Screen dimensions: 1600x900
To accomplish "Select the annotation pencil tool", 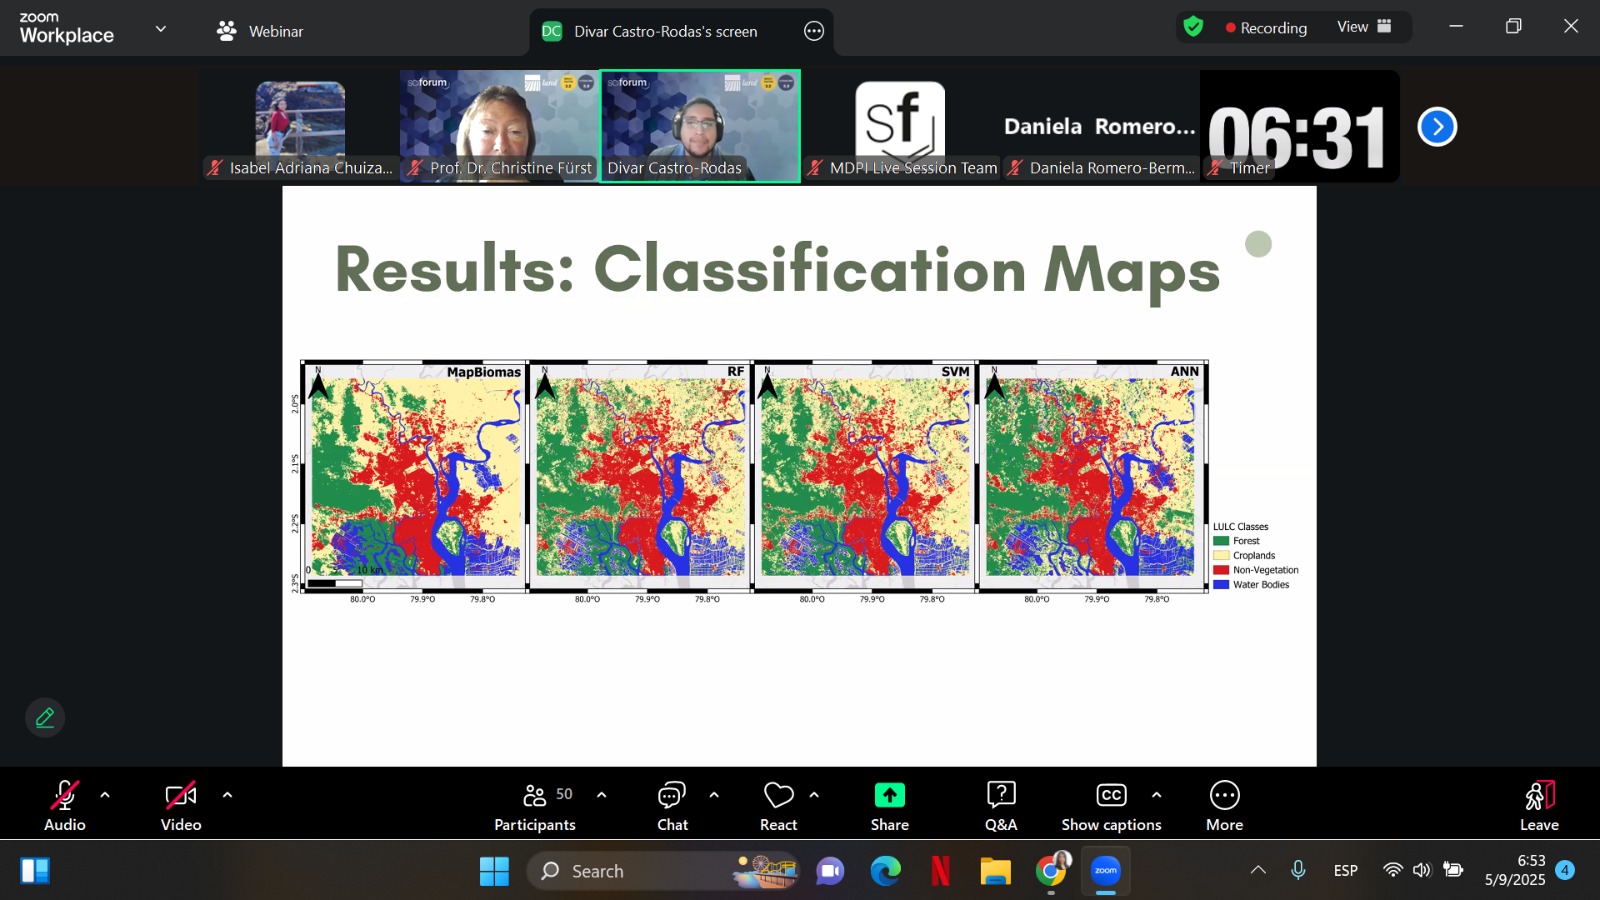I will pyautogui.click(x=44, y=717).
